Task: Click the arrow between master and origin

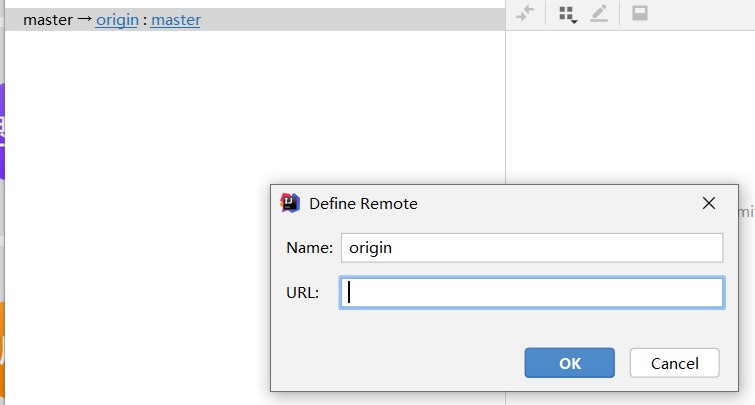Action: pyautogui.click(x=84, y=19)
